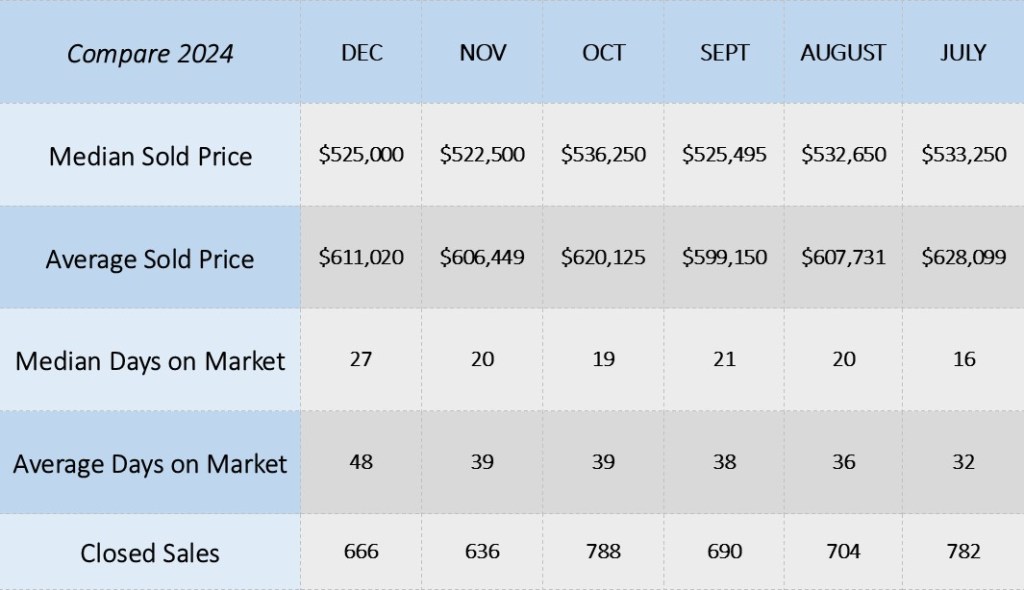Click the Median Days on Market label
Image resolution: width=1024 pixels, height=590 pixels.
click(150, 361)
